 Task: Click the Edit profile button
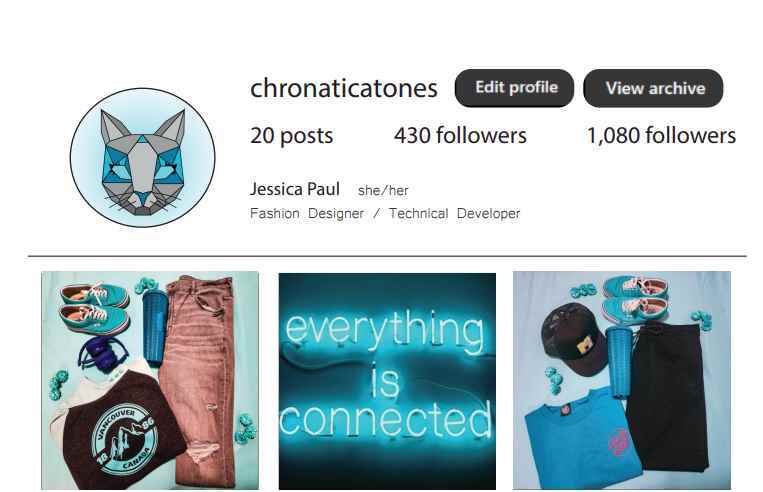(514, 88)
